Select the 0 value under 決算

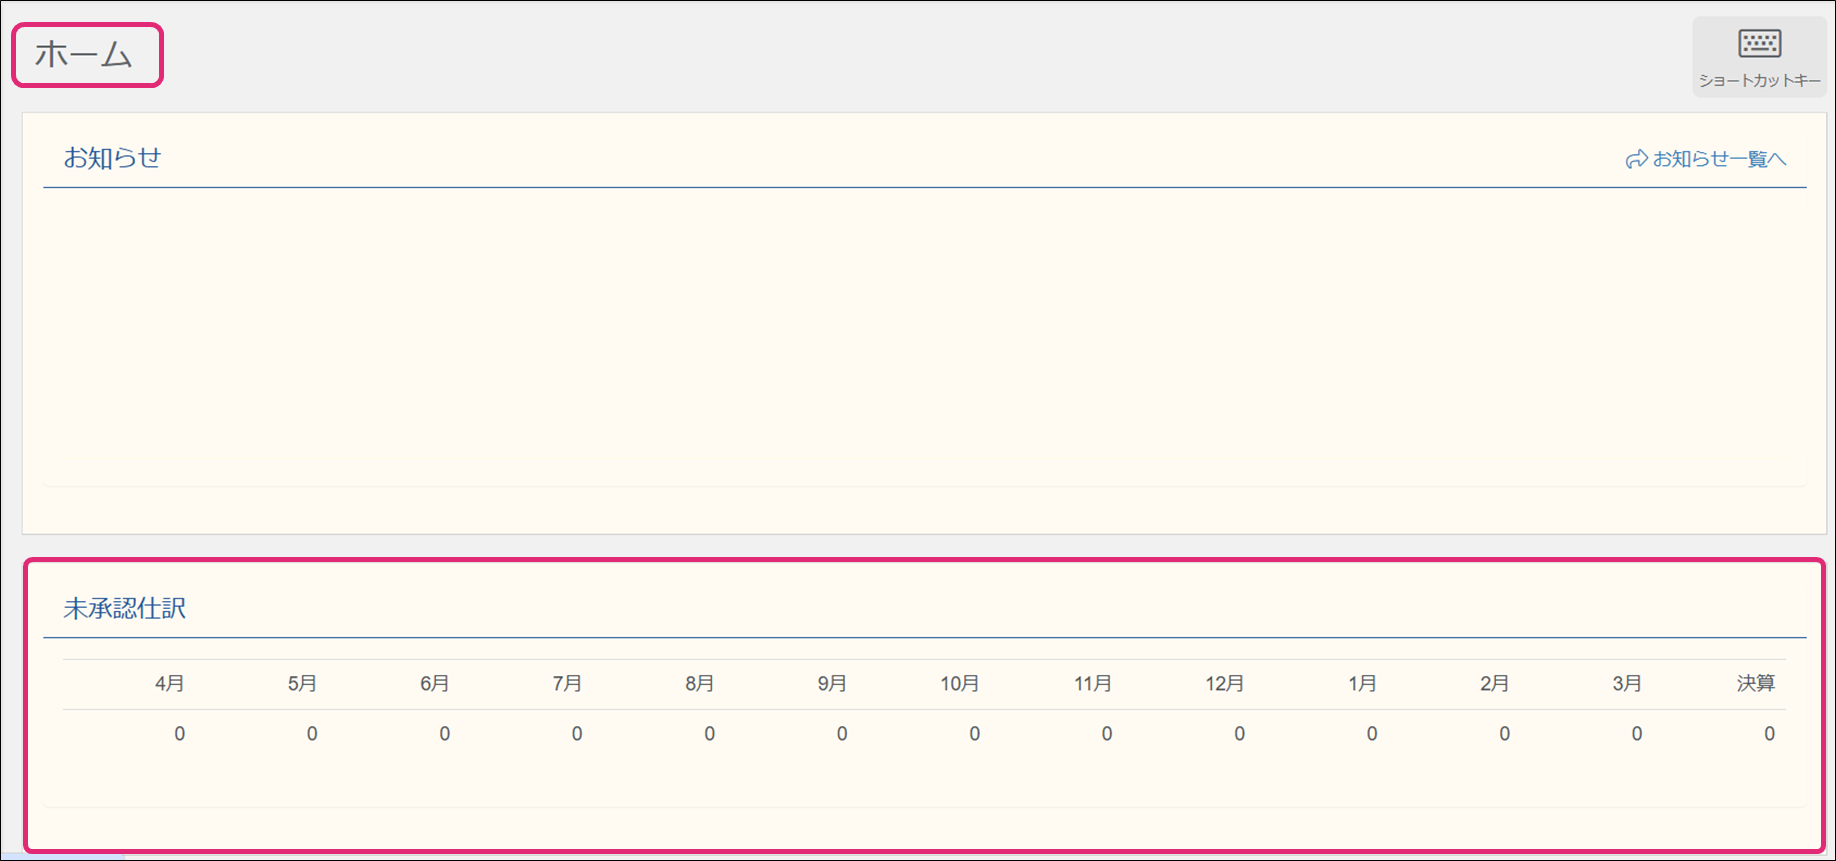(x=1770, y=734)
